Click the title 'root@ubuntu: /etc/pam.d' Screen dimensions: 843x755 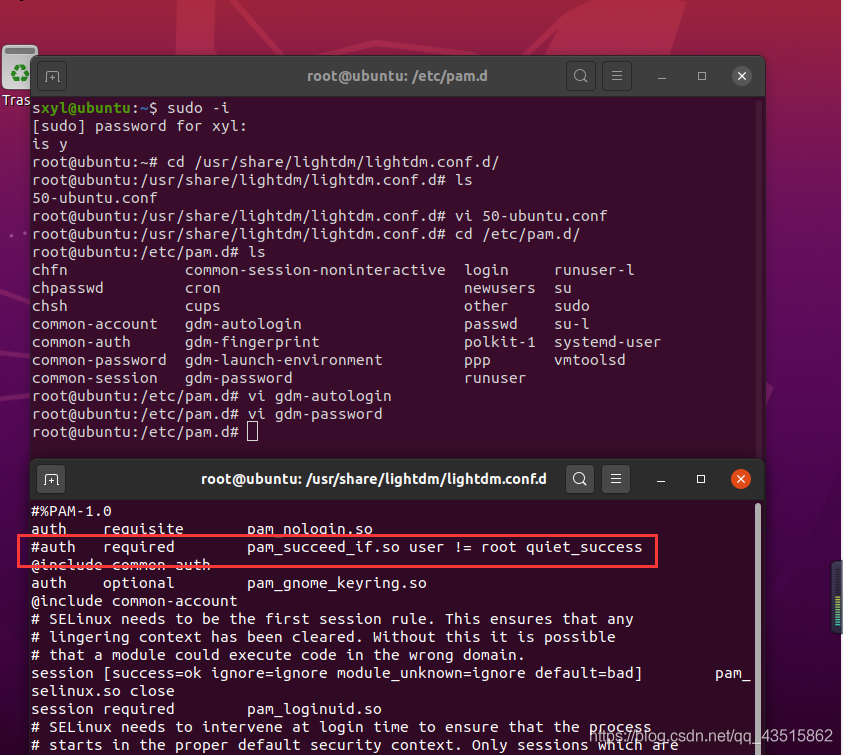pos(397,76)
